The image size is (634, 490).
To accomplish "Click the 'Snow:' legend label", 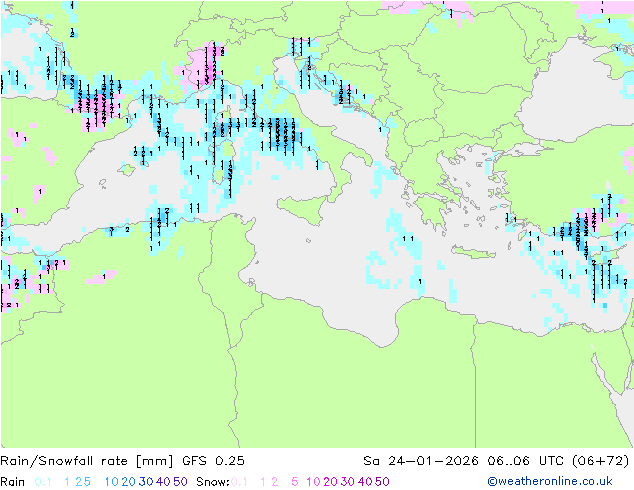I will 213,482.
